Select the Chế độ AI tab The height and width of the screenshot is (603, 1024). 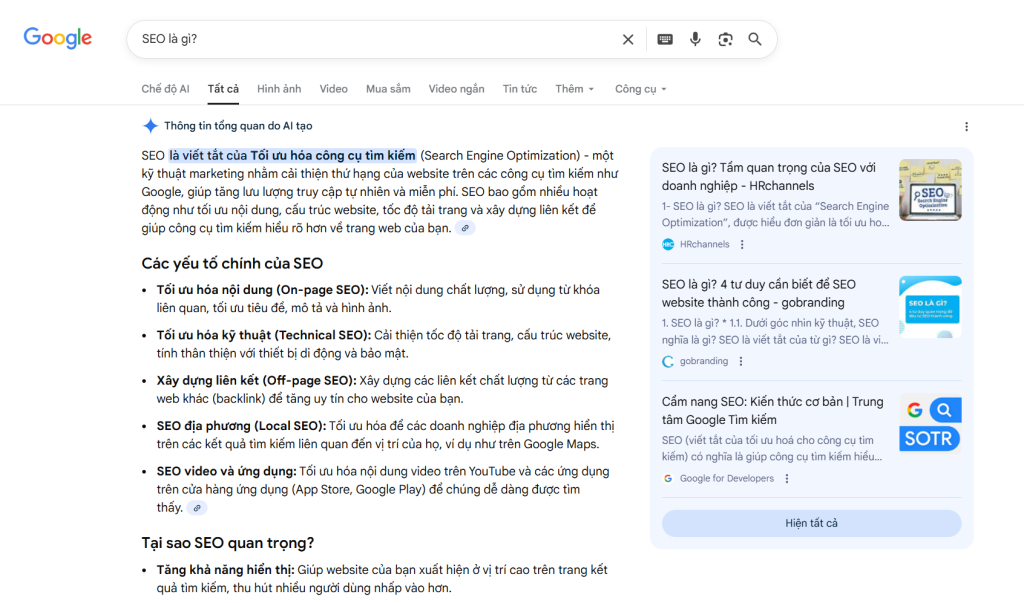(165, 88)
